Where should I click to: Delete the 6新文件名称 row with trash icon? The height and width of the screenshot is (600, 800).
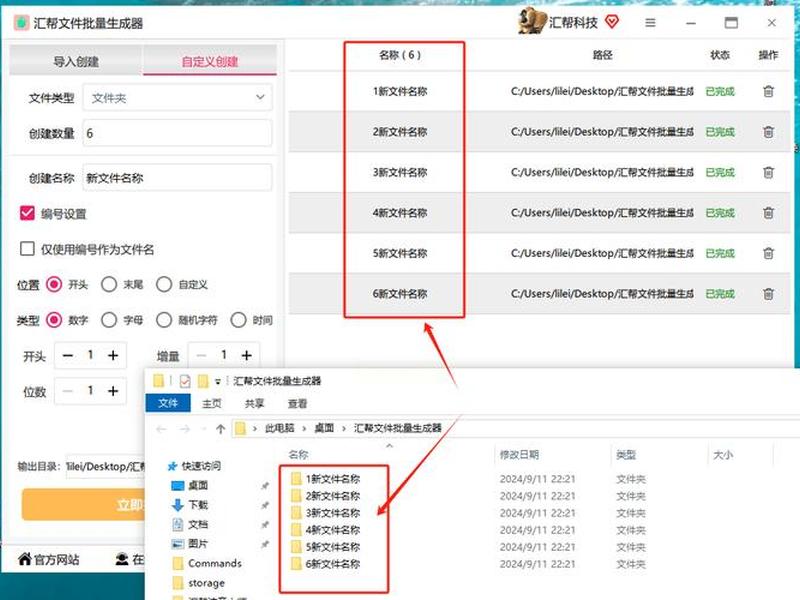(768, 294)
